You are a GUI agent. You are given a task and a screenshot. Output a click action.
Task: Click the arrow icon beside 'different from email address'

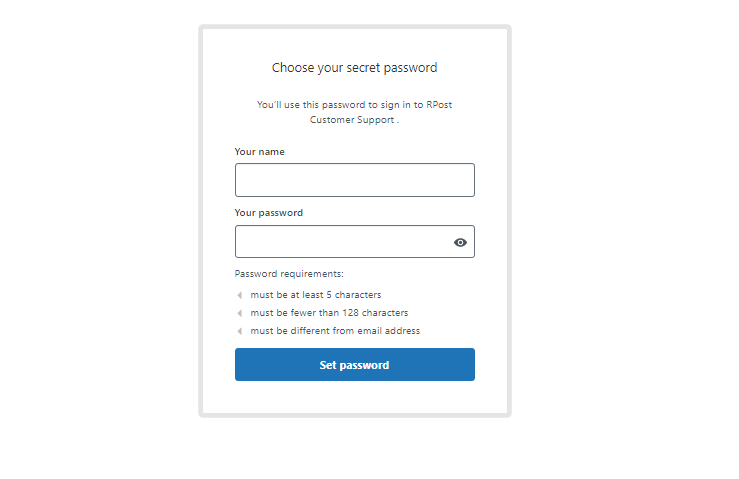pos(240,331)
